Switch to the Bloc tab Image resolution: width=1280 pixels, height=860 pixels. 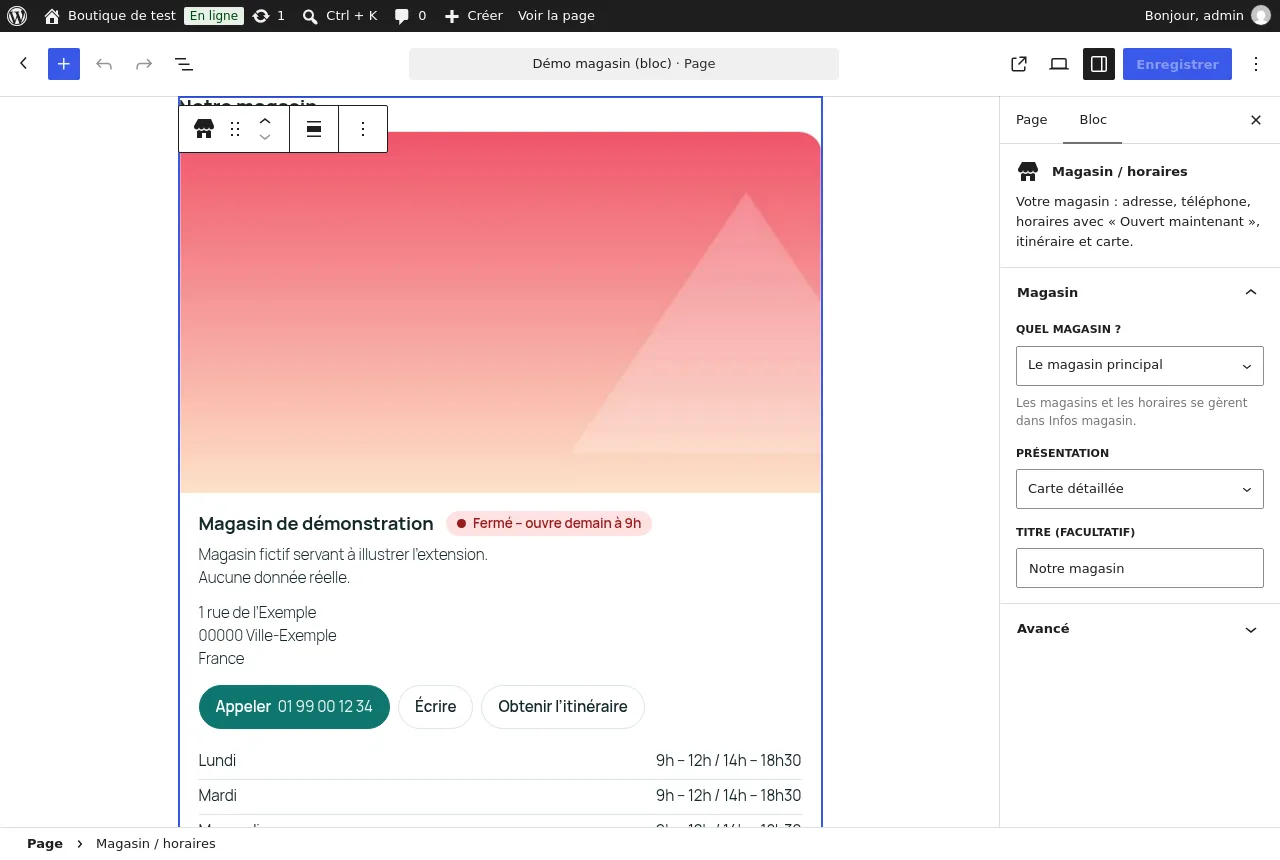[x=1093, y=120]
